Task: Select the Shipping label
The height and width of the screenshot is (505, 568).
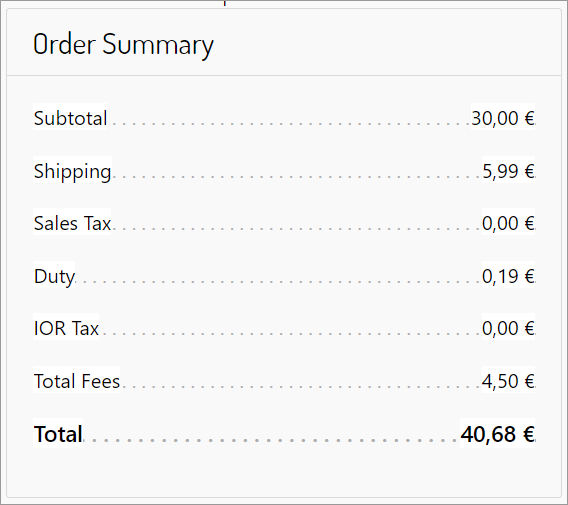Action: tap(72, 171)
